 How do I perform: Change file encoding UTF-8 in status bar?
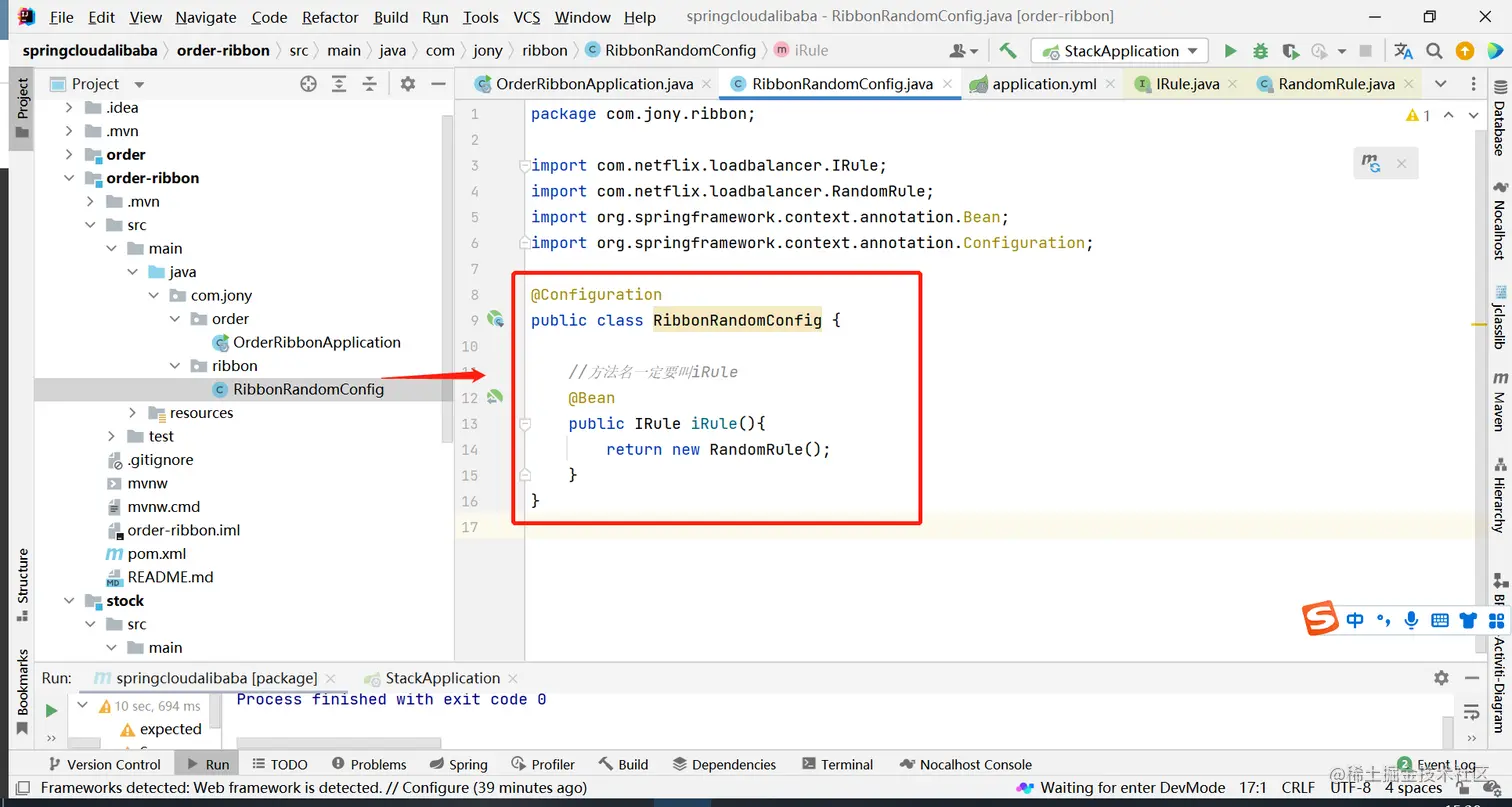point(1351,788)
